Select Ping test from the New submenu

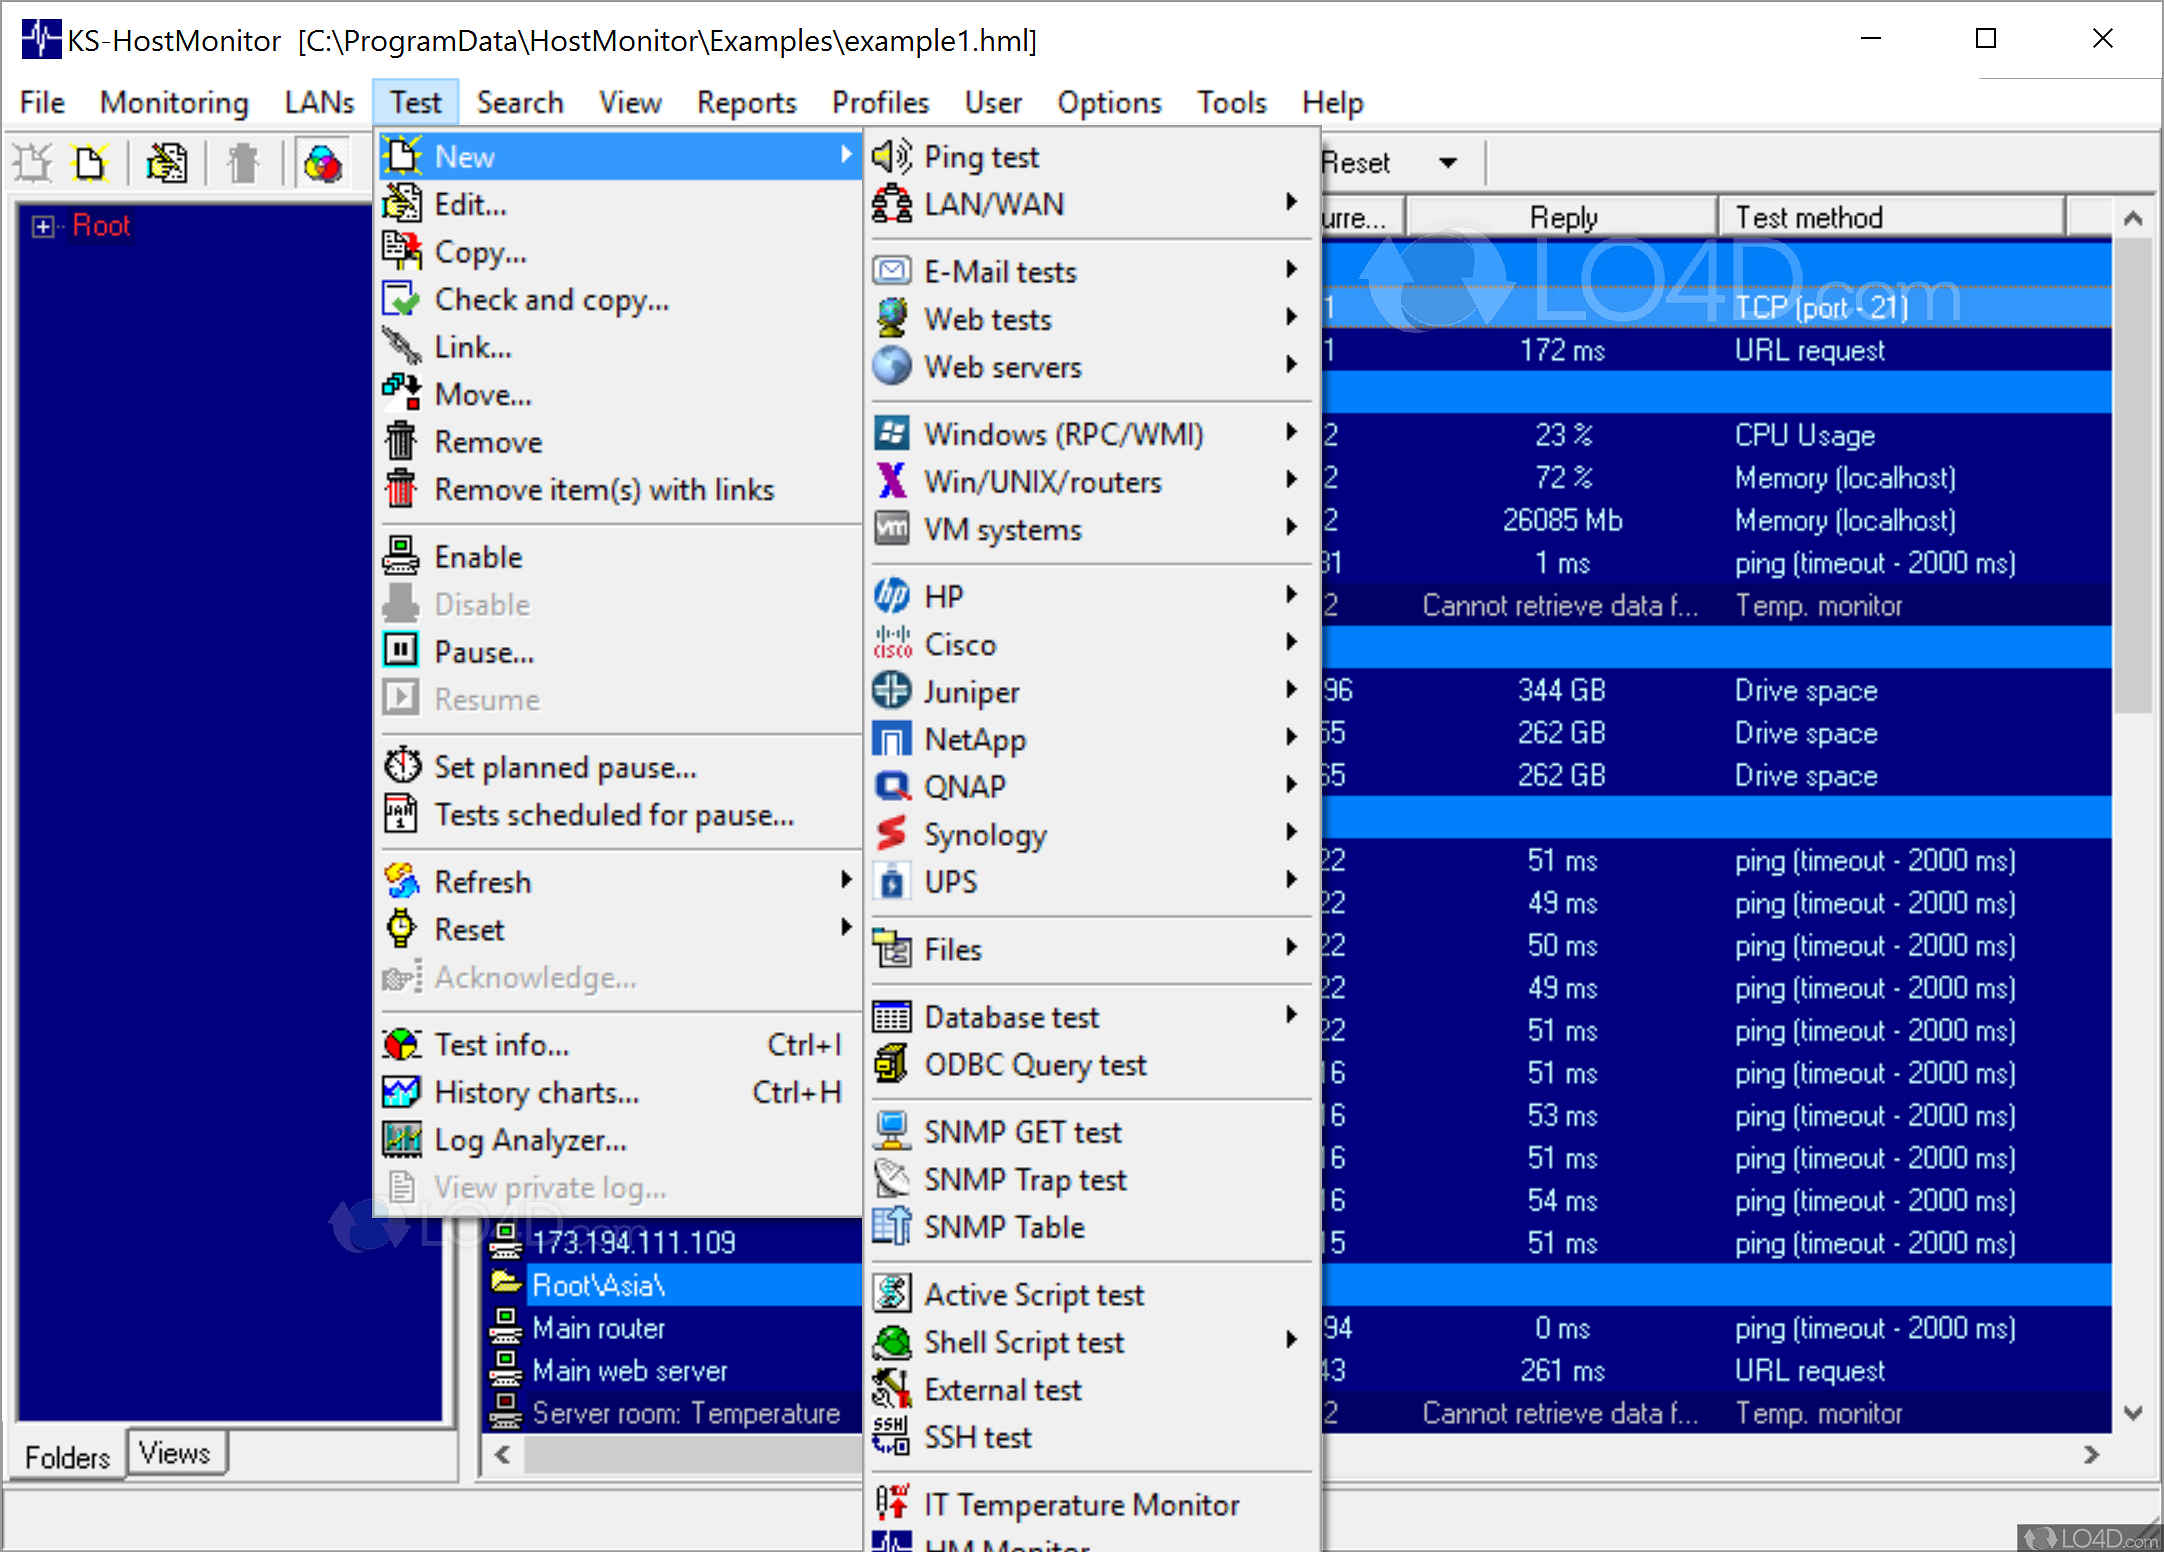point(981,156)
